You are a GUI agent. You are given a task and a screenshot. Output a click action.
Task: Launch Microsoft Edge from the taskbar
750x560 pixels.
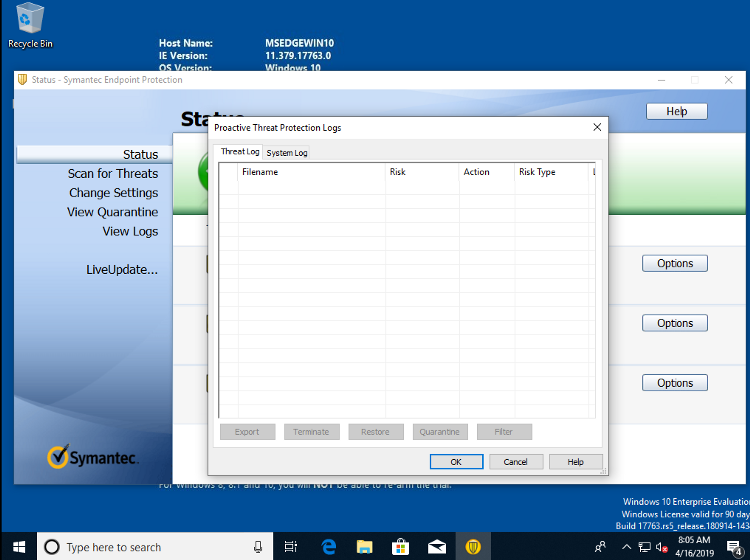[x=329, y=547]
